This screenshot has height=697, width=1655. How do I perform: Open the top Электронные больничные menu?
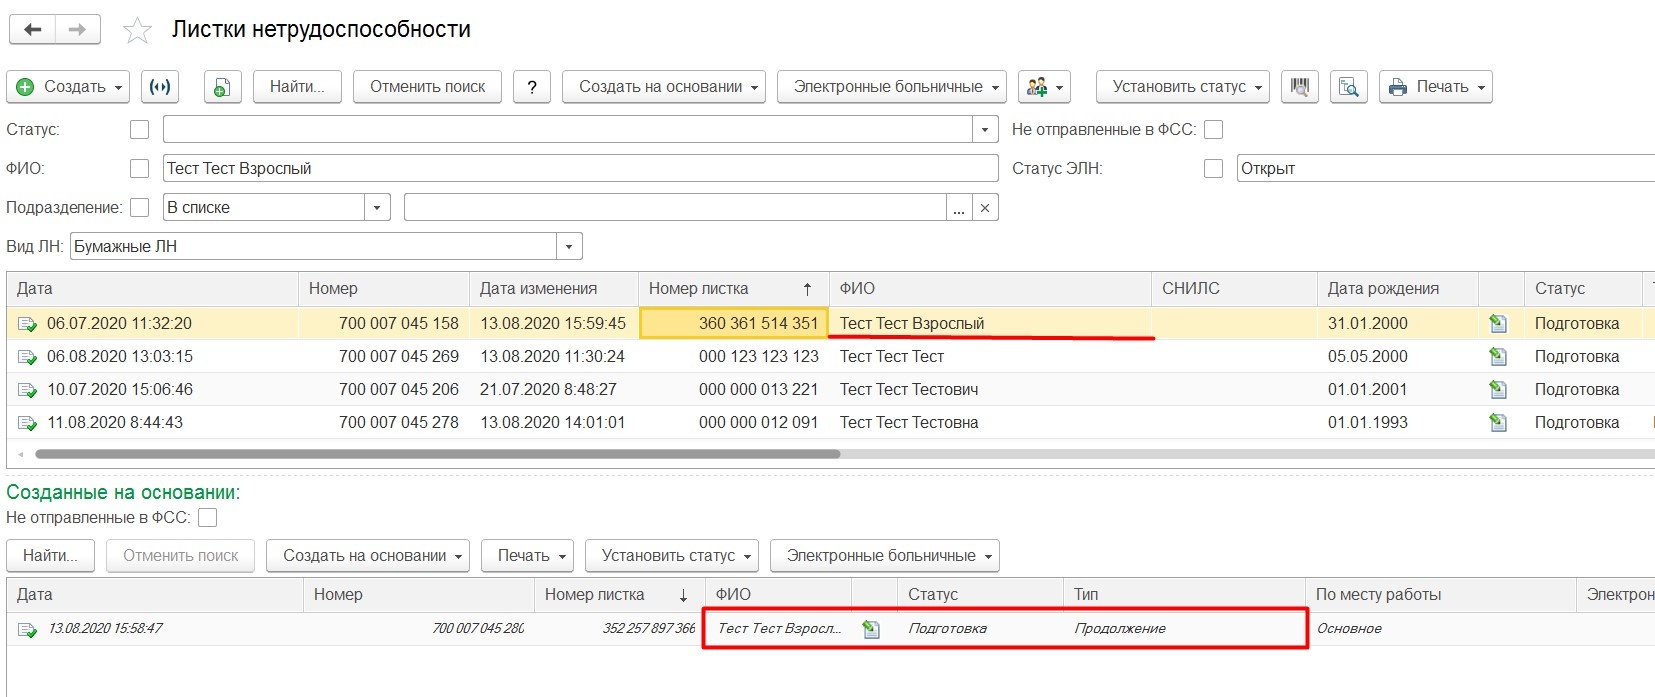896,87
